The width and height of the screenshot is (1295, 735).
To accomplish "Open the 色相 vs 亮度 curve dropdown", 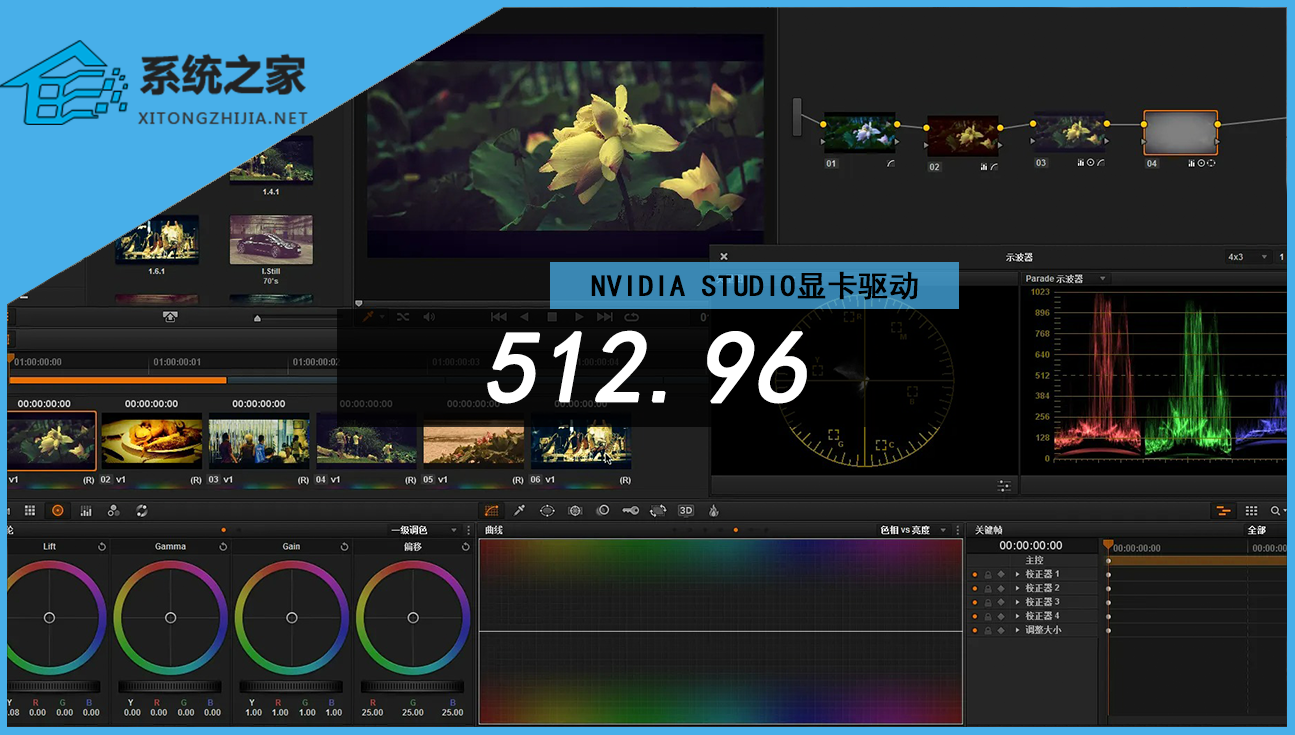I will (x=943, y=530).
